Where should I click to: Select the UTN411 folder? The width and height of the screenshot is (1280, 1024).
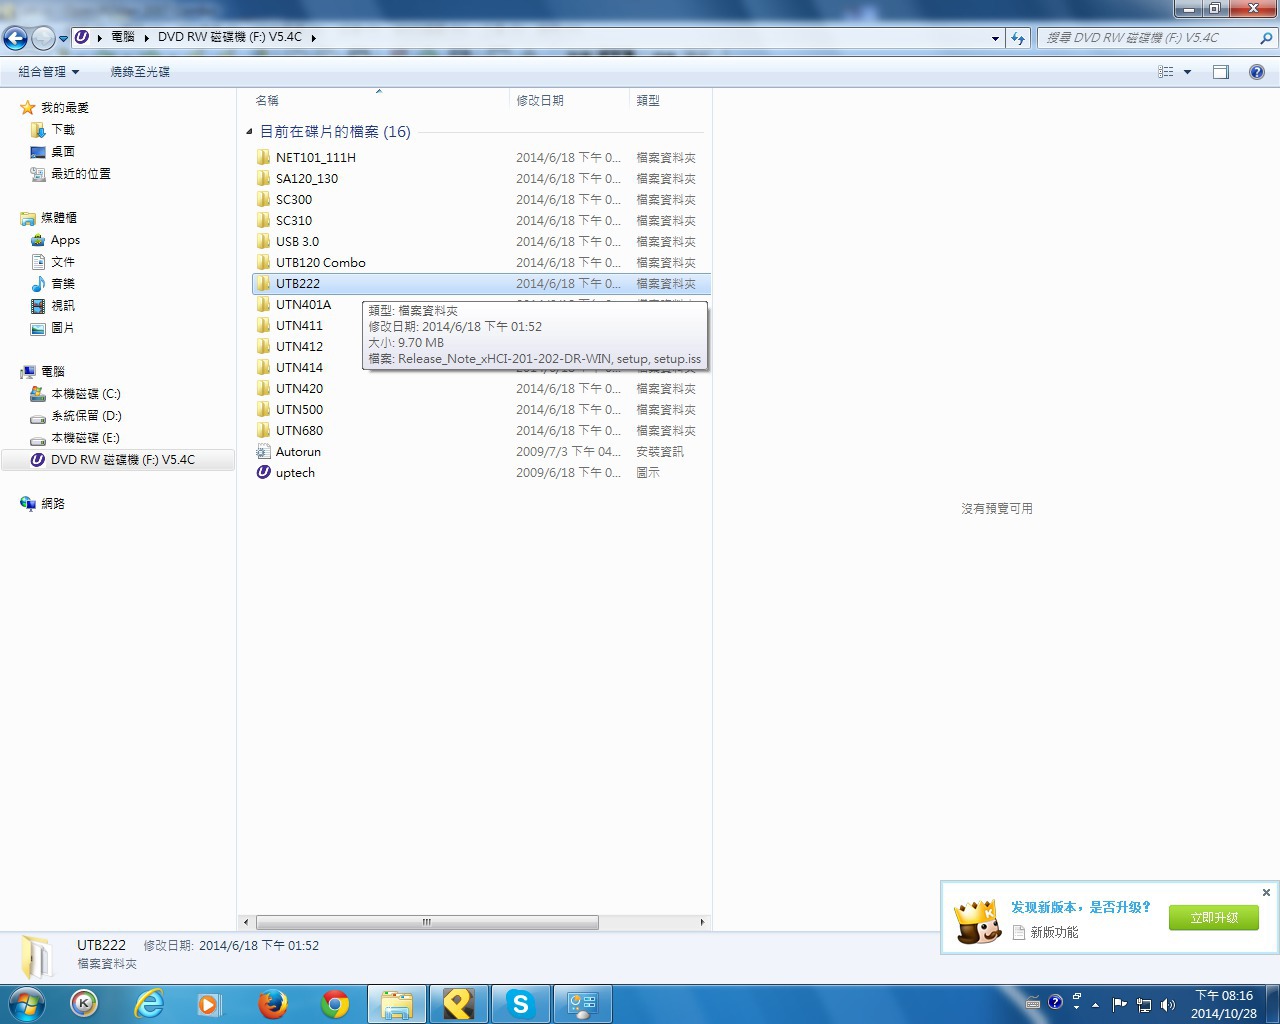point(299,325)
